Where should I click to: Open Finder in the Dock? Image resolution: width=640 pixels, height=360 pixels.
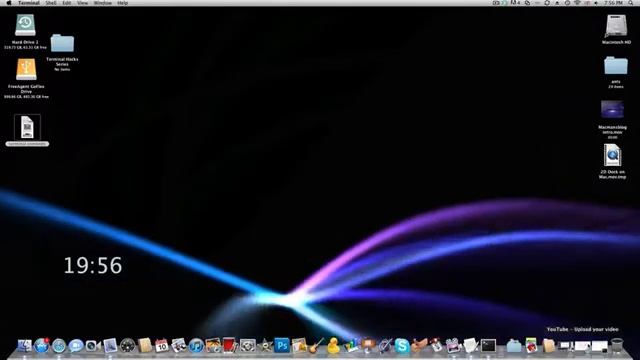[24, 346]
